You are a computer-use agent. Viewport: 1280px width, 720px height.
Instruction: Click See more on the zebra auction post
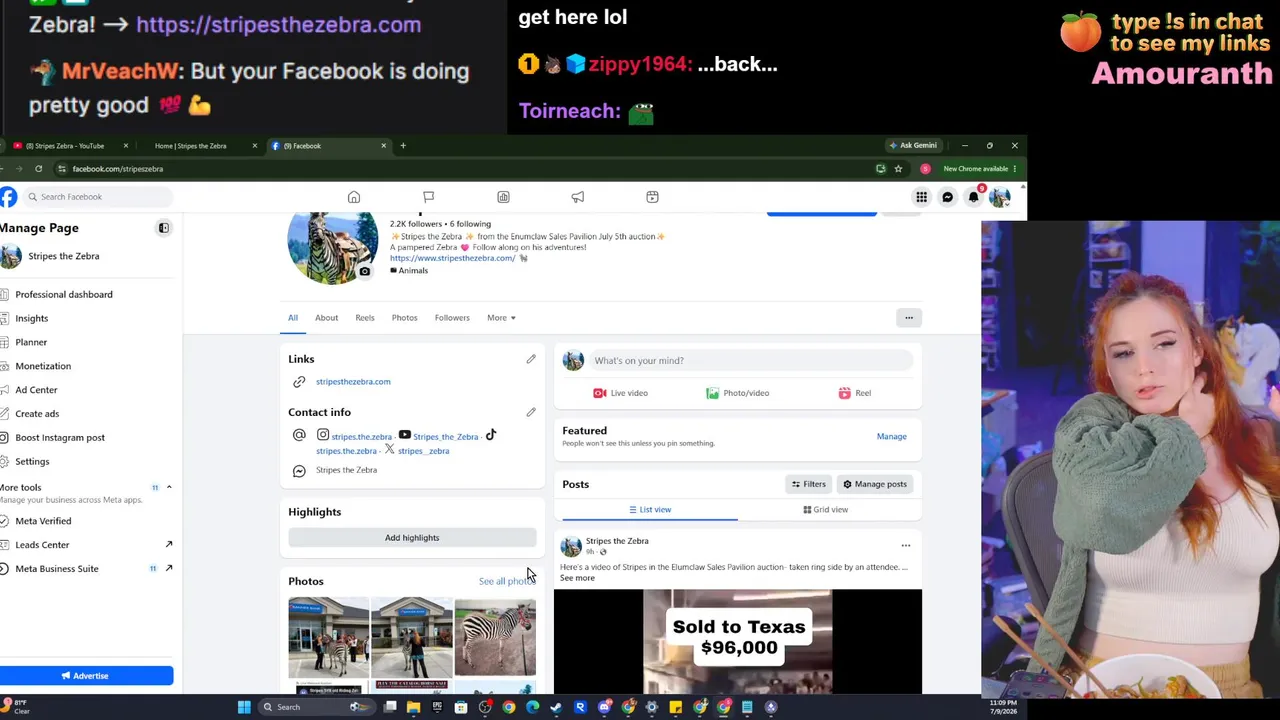coord(577,578)
